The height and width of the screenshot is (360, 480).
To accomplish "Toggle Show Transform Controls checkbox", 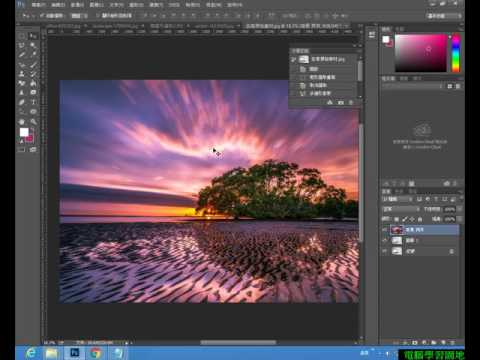I will [98, 16].
